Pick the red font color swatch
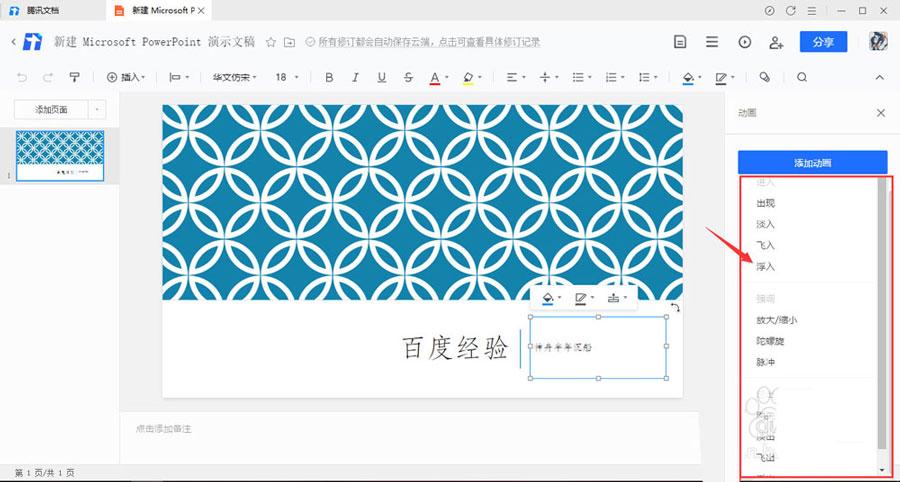The width and height of the screenshot is (900, 482). 434,77
